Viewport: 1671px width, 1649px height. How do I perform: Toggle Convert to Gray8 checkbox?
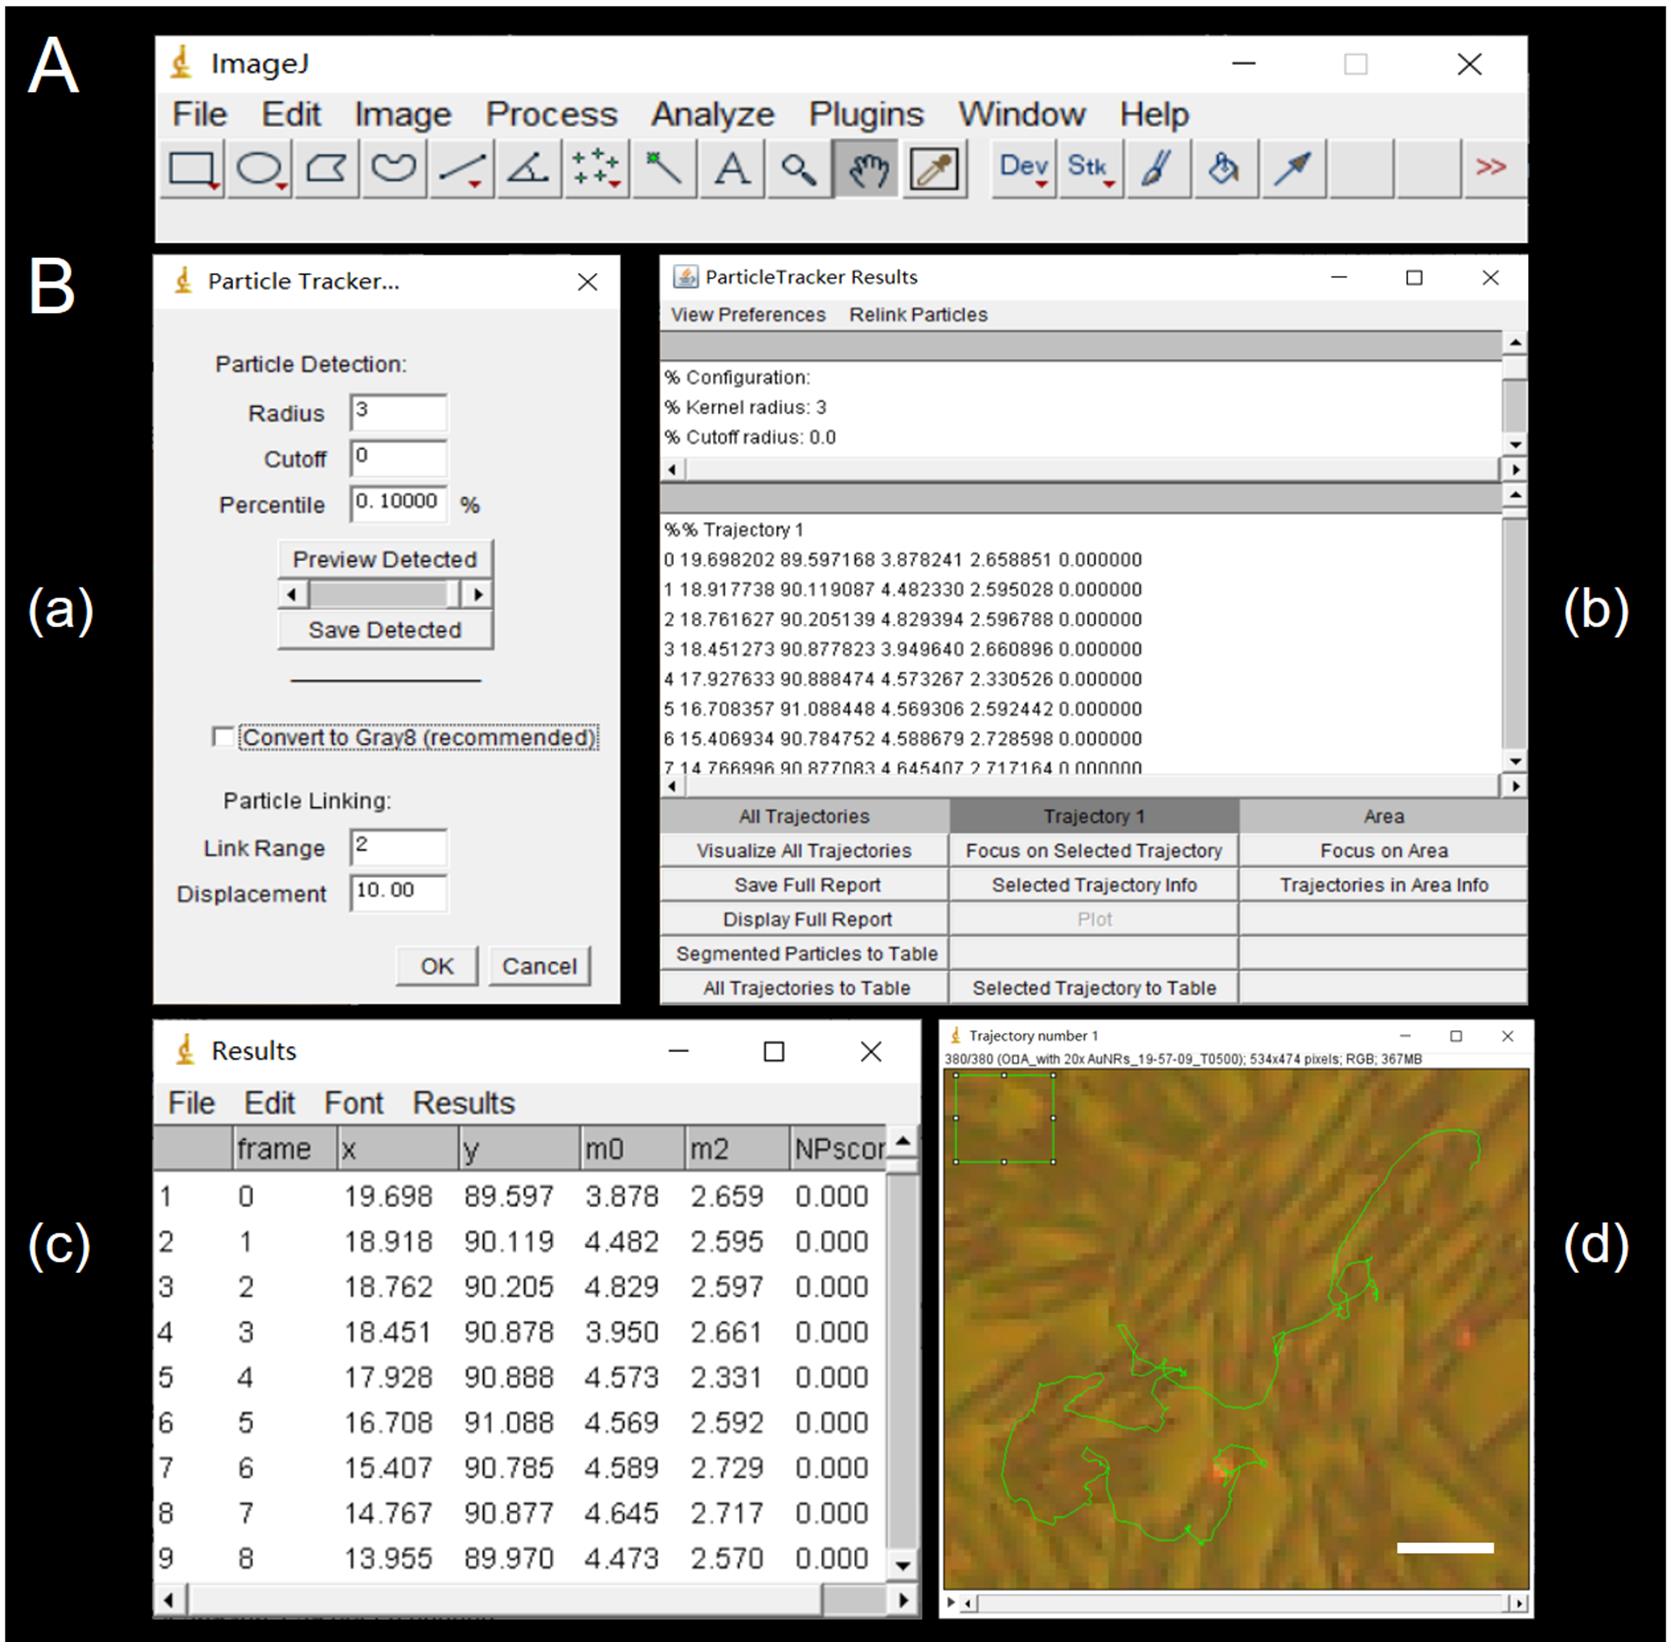[223, 738]
